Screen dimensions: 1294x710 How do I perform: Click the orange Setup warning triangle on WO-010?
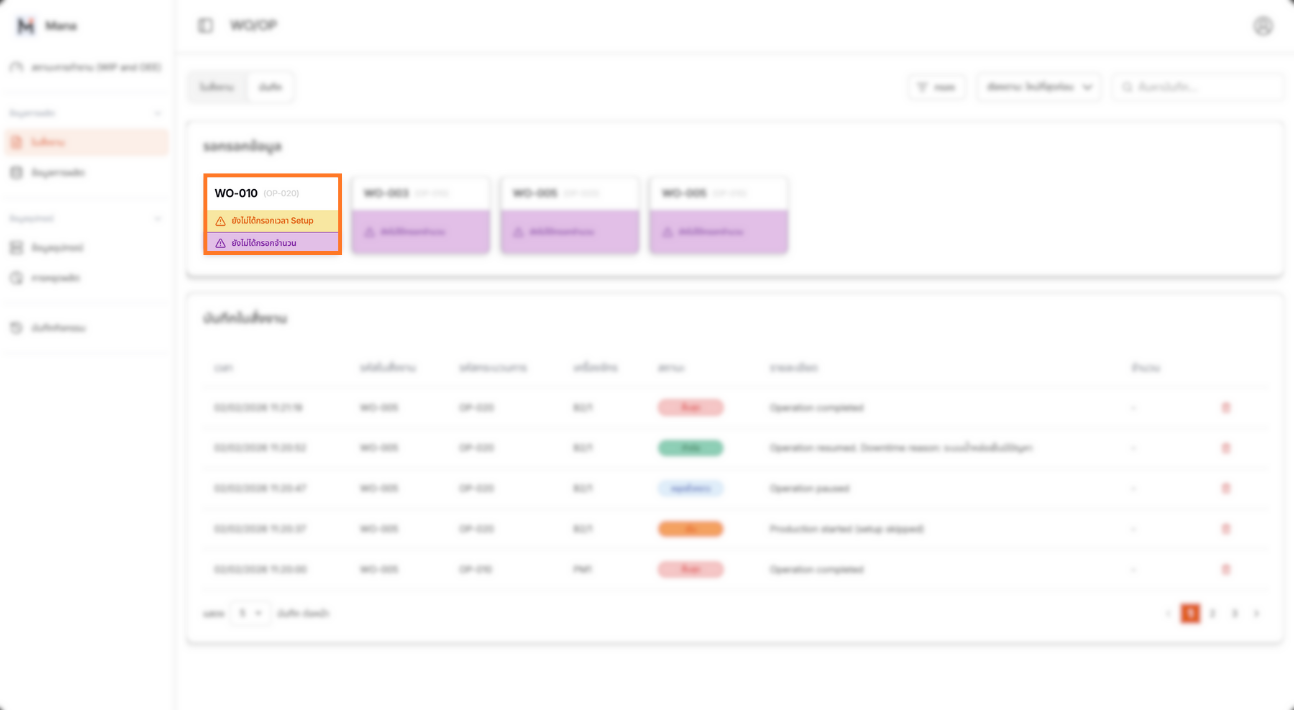tap(221, 221)
